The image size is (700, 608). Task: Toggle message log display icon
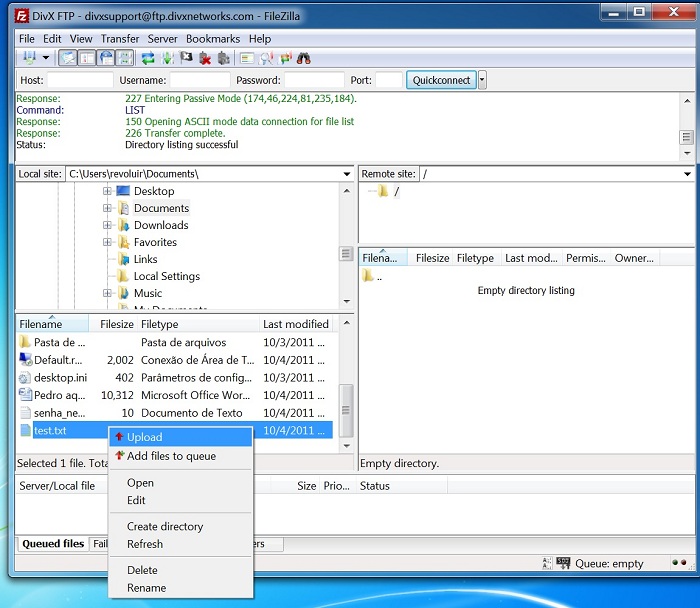[67, 58]
